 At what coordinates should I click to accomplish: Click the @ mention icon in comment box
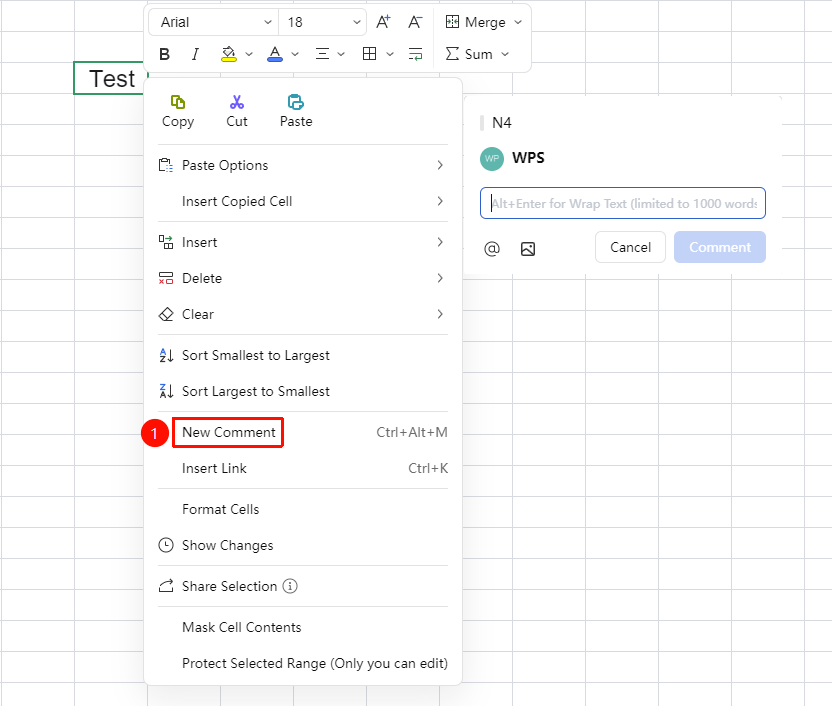(492, 248)
